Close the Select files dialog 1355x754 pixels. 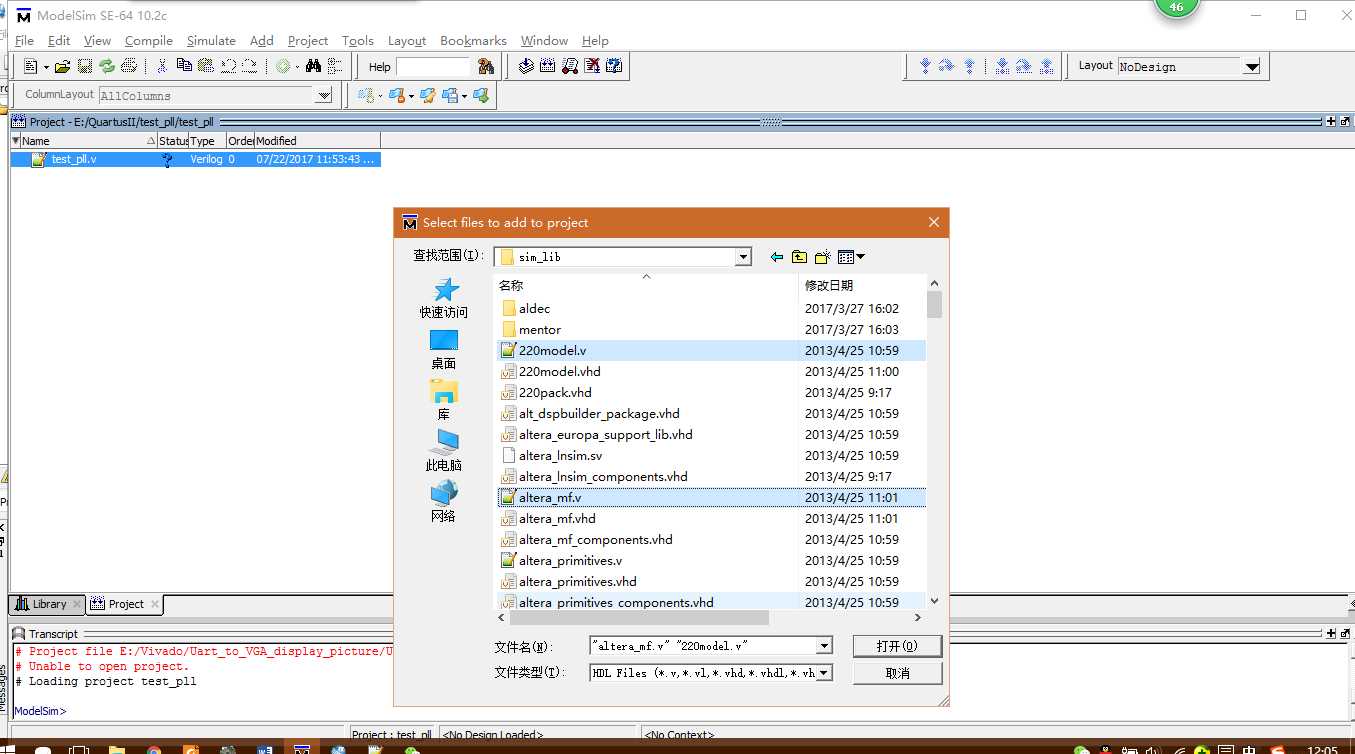(934, 222)
